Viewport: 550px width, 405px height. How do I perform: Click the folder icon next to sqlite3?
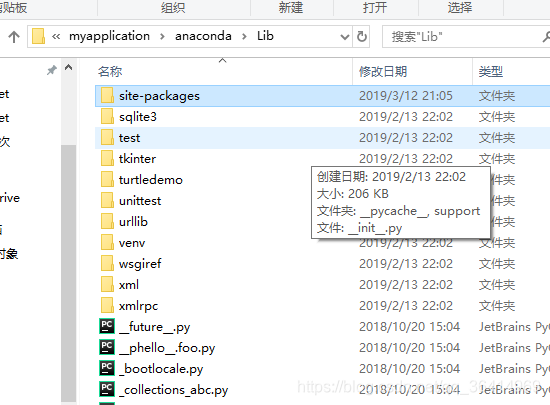click(107, 116)
